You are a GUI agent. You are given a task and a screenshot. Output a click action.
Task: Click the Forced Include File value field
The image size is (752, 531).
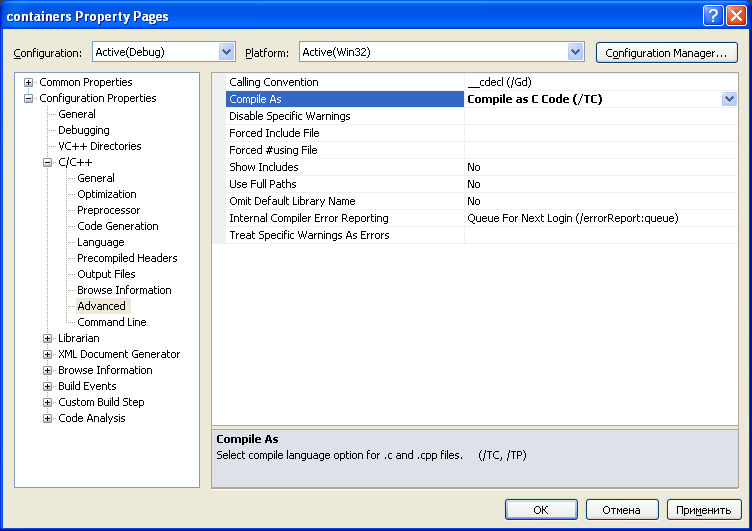[601, 133]
